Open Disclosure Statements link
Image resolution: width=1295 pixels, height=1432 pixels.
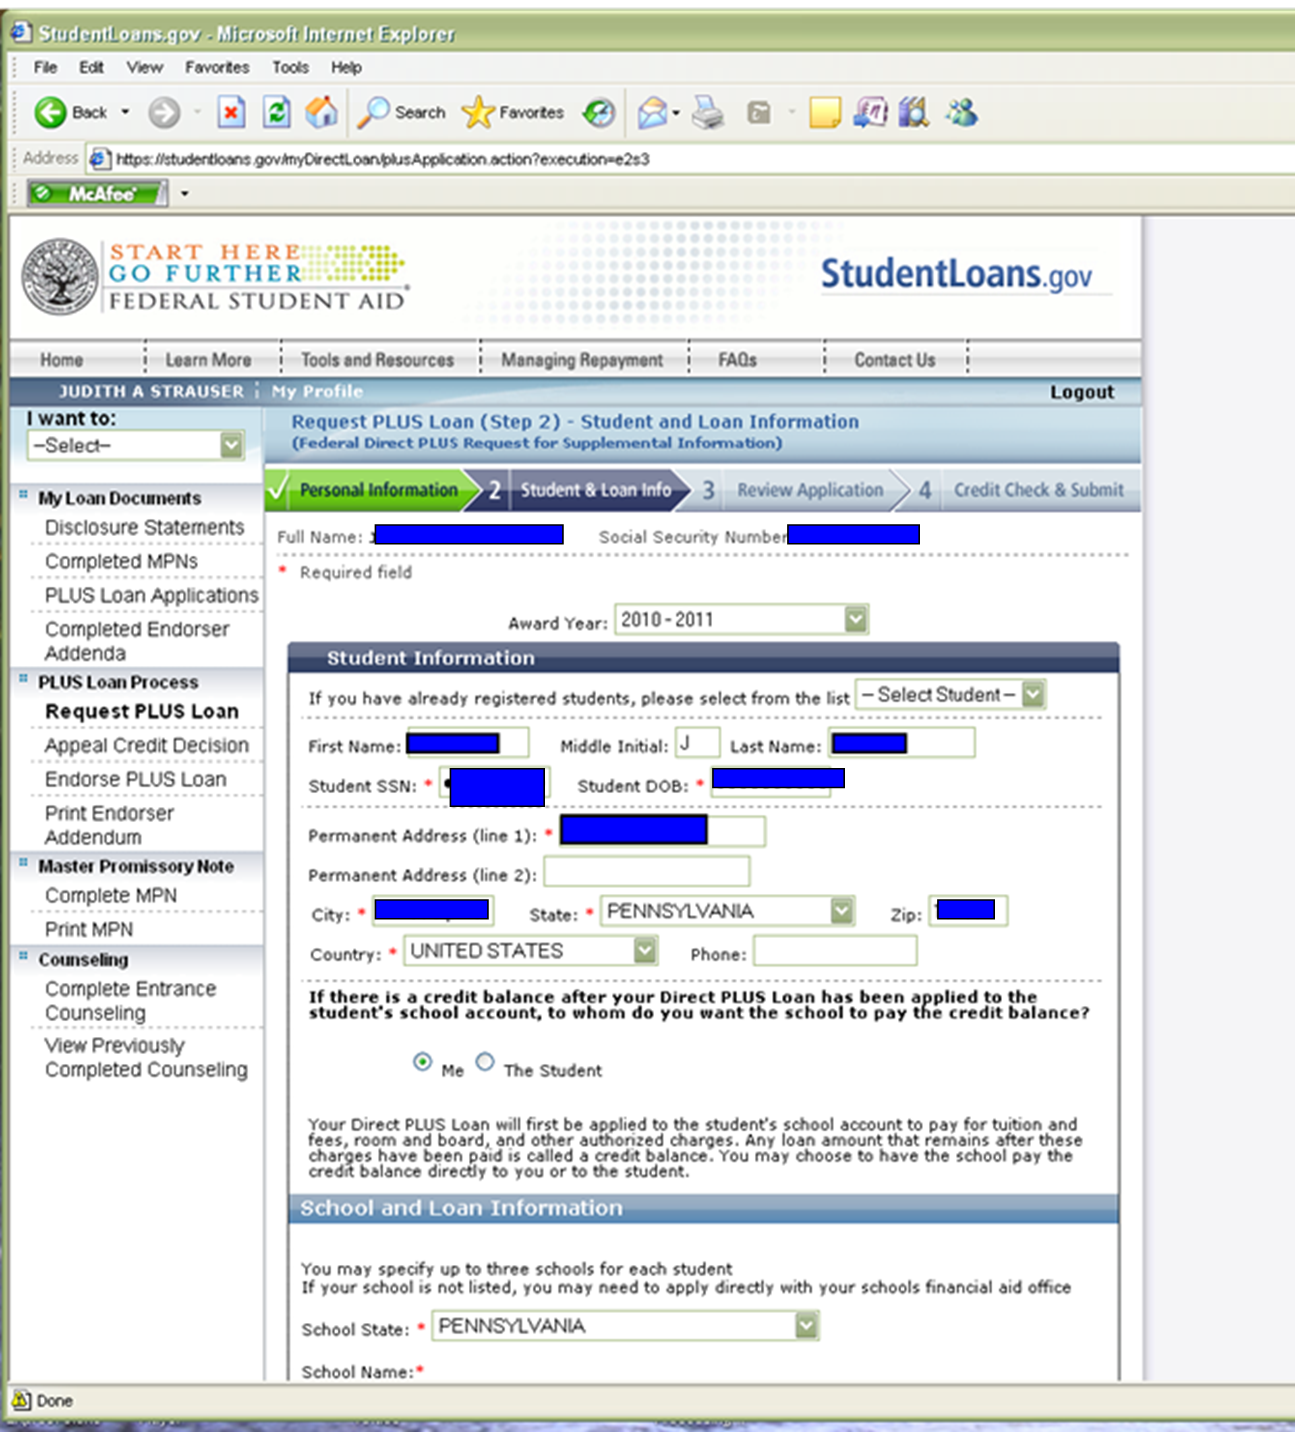click(144, 527)
